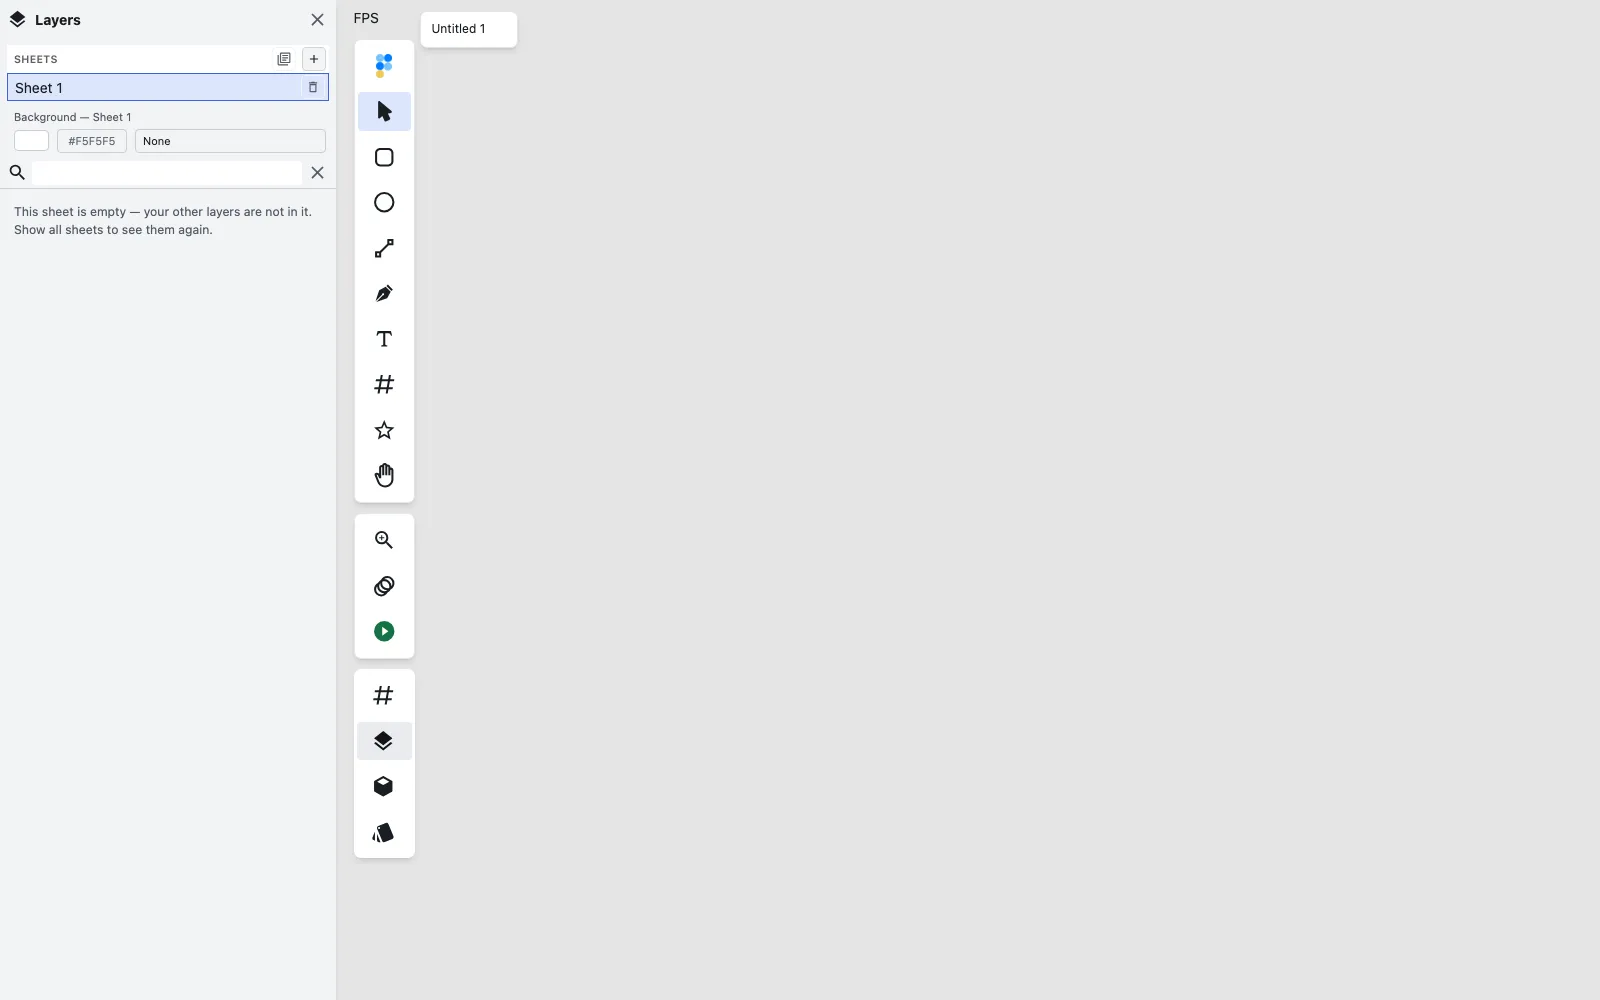Viewport: 1600px width, 1000px height.
Task: Click the Untitled 1 document tab
Action: click(469, 29)
